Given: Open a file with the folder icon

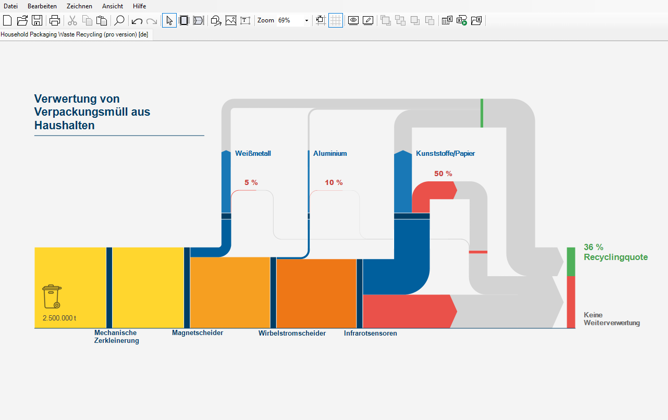Looking at the screenshot, I should pos(22,20).
